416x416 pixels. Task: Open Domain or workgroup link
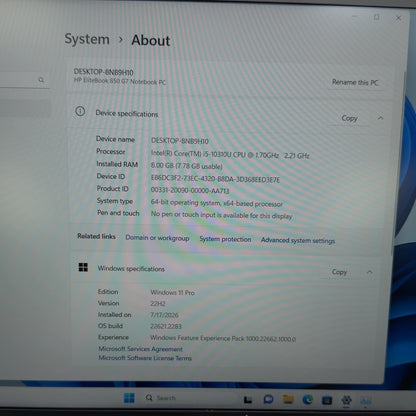[x=157, y=238]
